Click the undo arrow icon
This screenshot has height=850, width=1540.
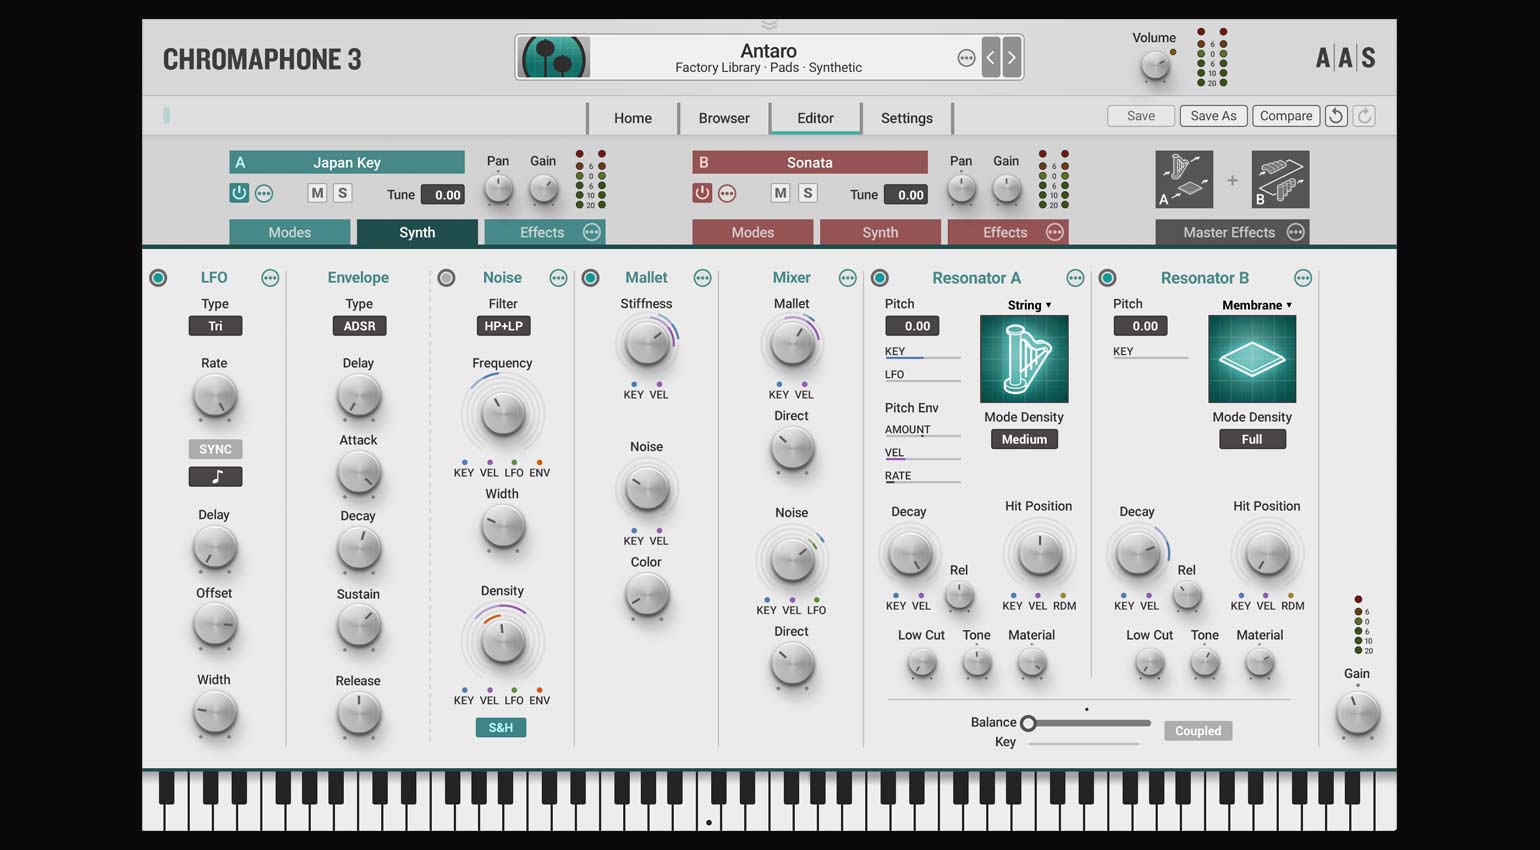1336,116
